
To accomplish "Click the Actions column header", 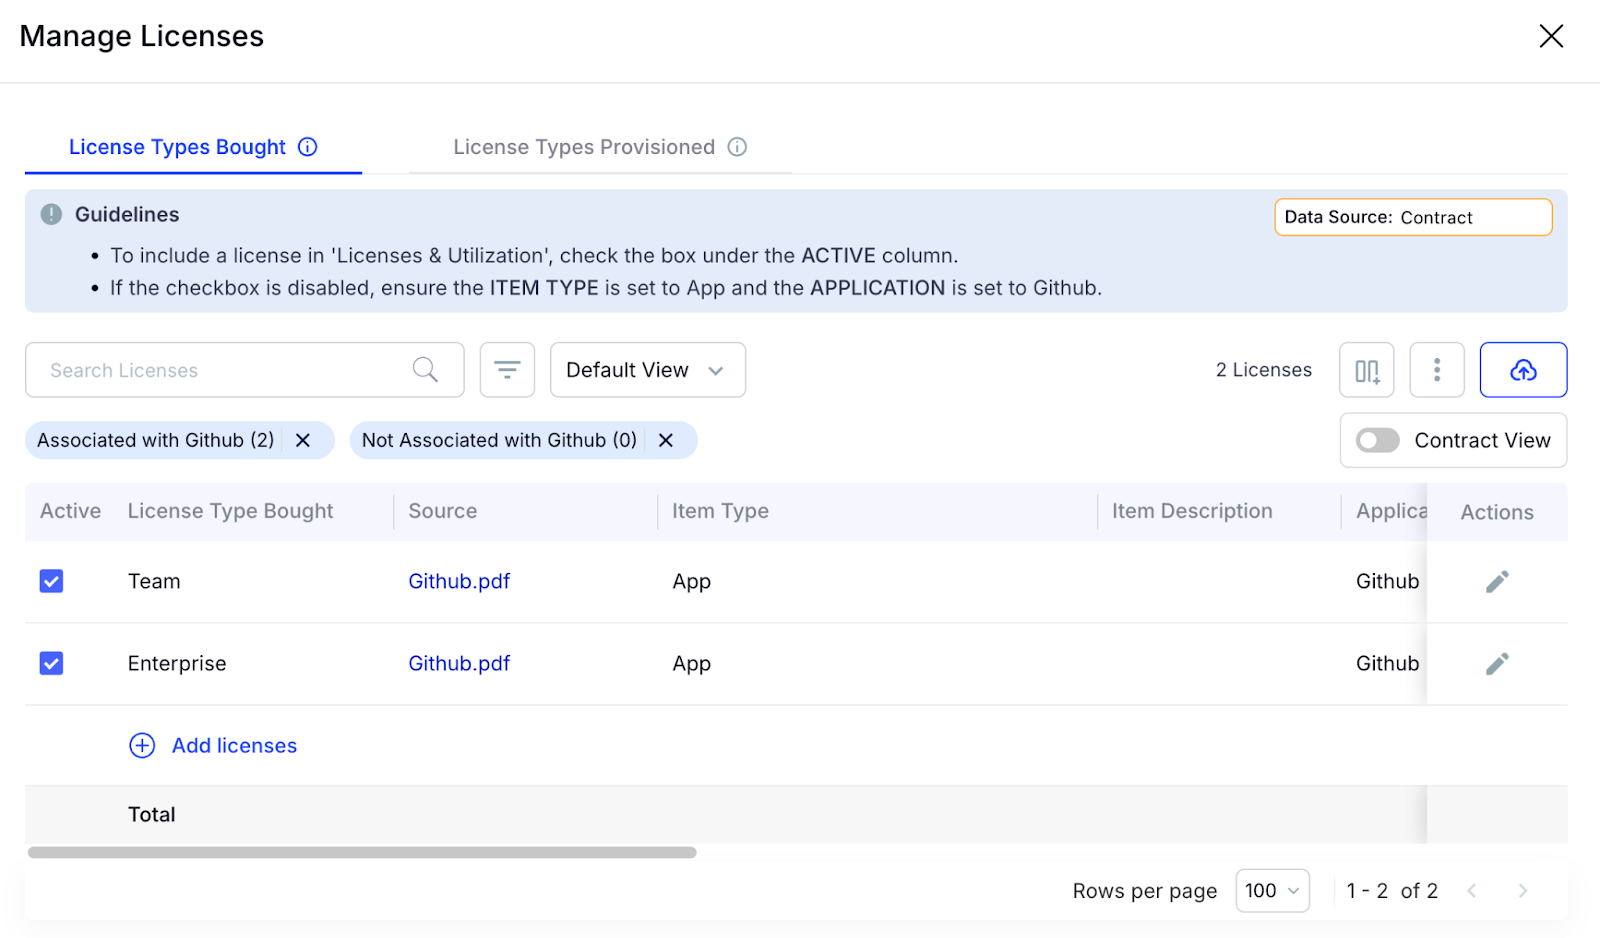I will click(x=1497, y=512).
